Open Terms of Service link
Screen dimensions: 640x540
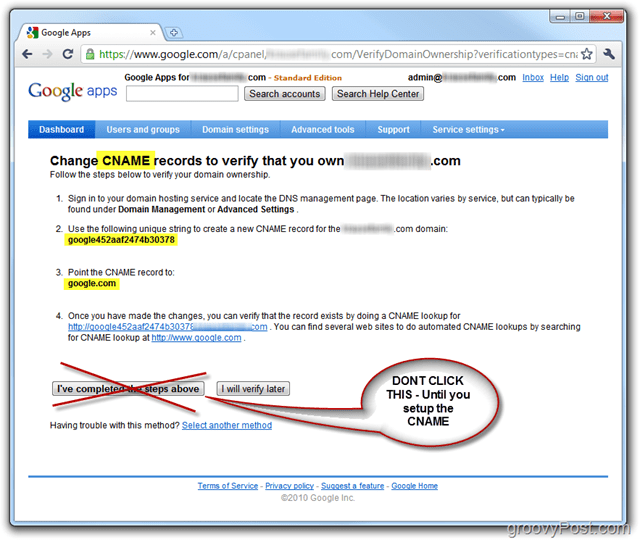(228, 486)
